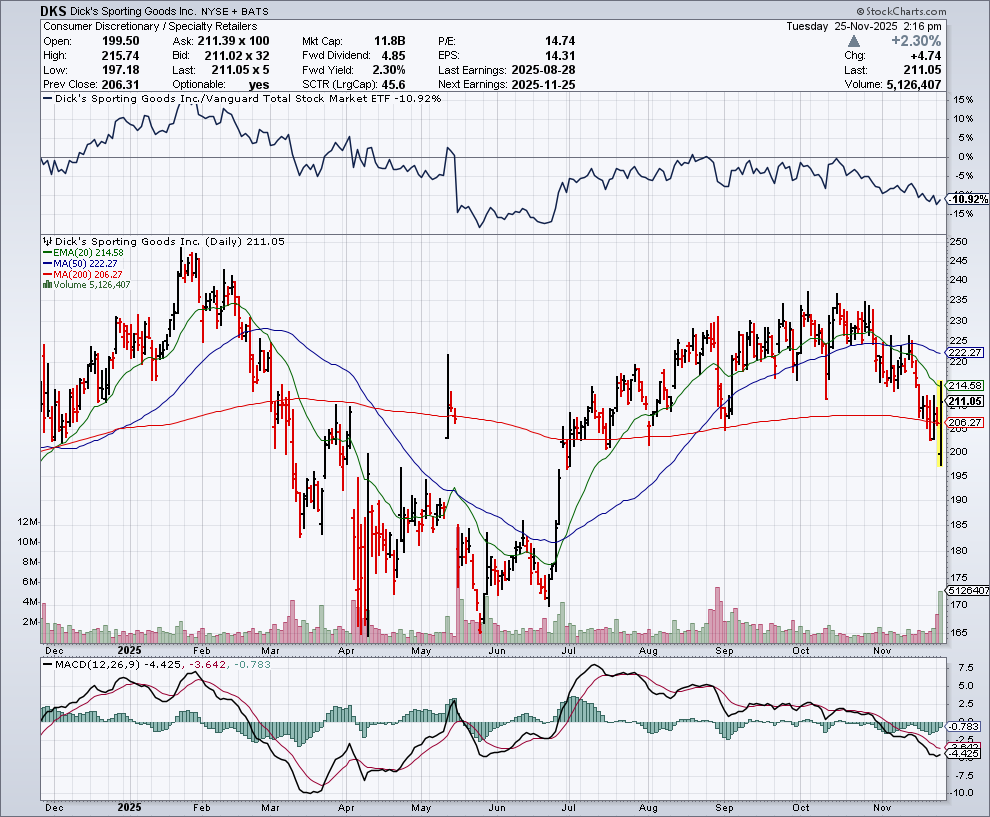The width and height of the screenshot is (990, 817).
Task: Click the -10.92% relative strength axis label
Action: [x=966, y=199]
